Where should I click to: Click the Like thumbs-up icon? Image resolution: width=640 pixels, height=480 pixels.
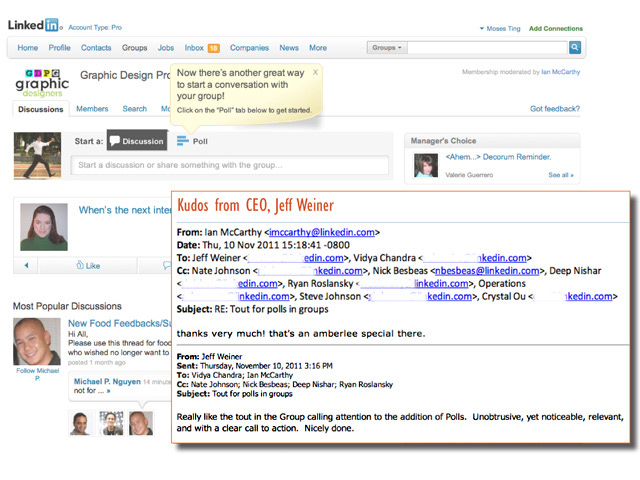[x=80, y=265]
